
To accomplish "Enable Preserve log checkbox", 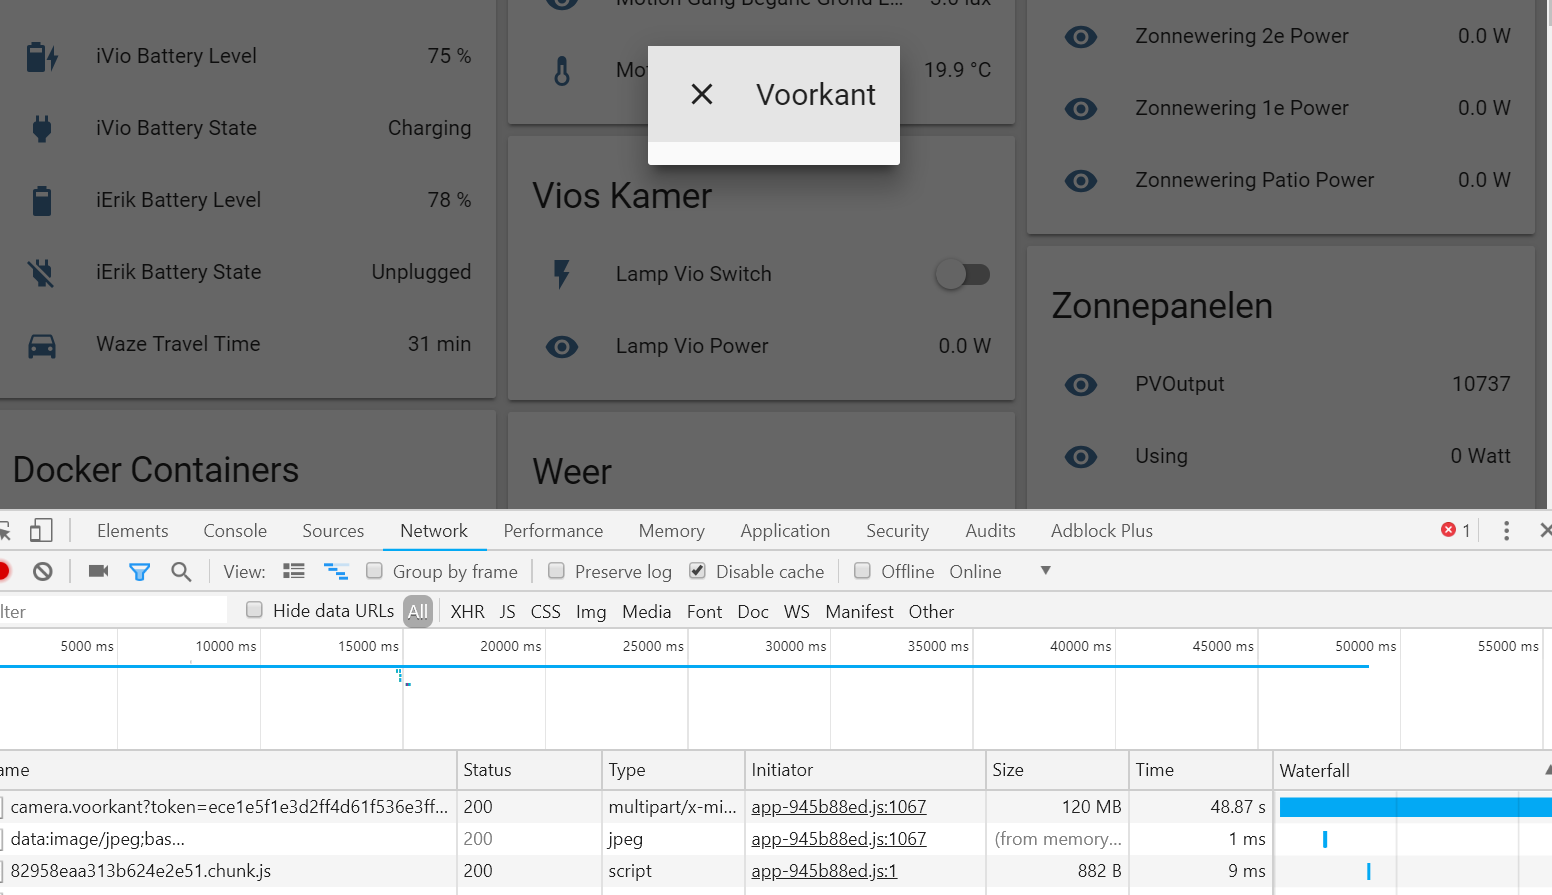I will (x=556, y=570).
